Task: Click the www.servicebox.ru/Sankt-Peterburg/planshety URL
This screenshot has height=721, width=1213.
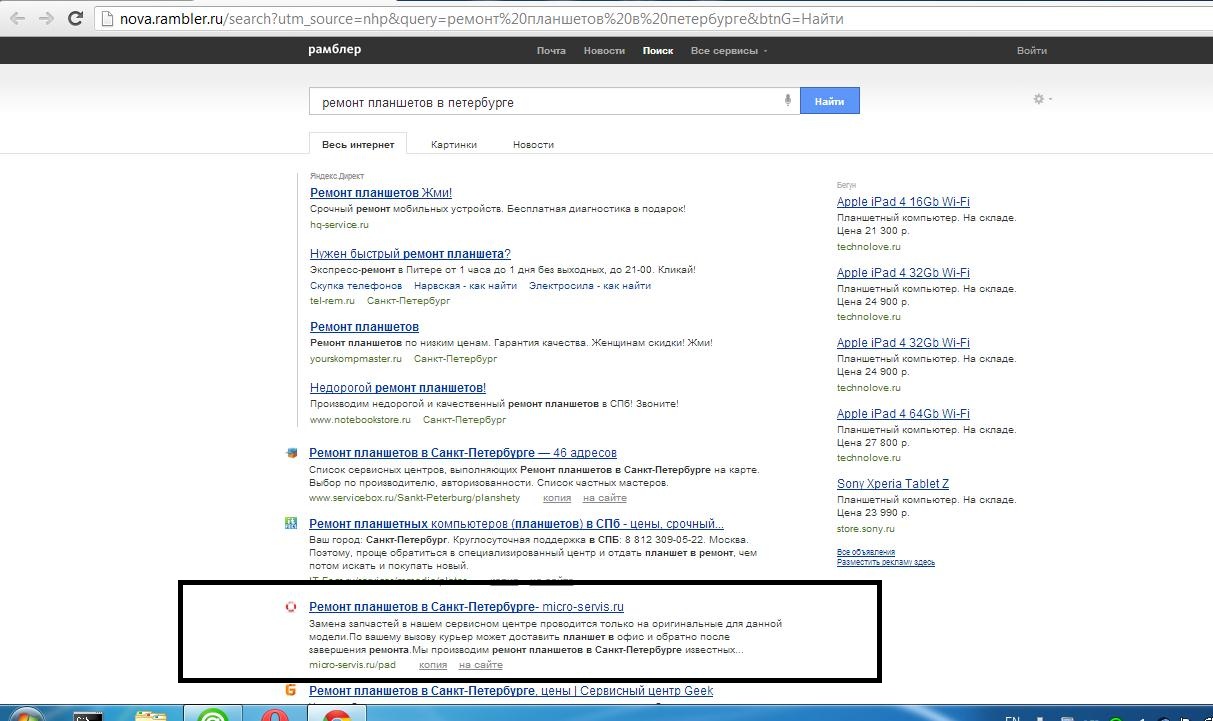Action: tap(415, 498)
